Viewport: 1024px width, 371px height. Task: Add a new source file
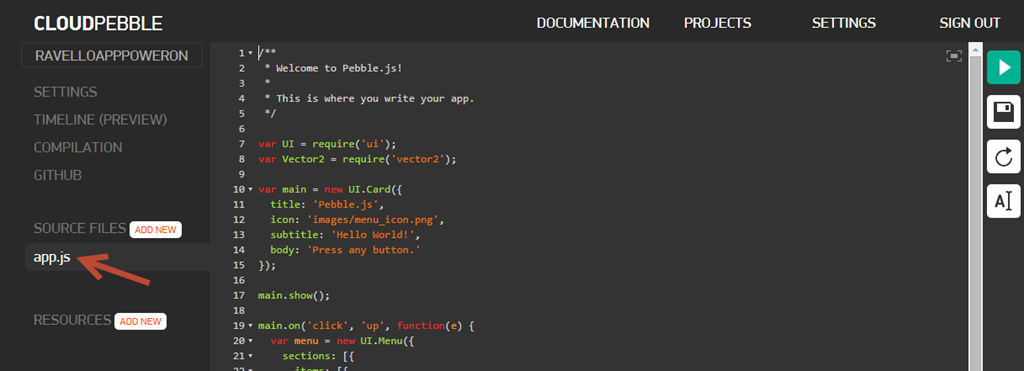click(155, 229)
